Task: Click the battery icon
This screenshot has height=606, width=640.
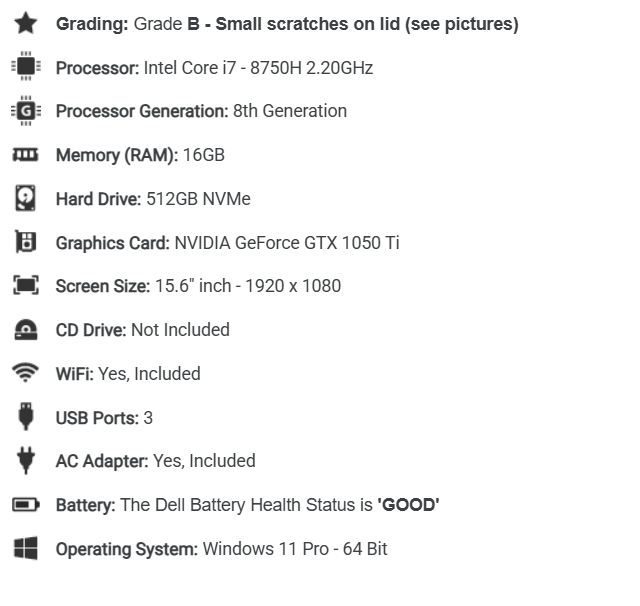Action: [x=26, y=505]
